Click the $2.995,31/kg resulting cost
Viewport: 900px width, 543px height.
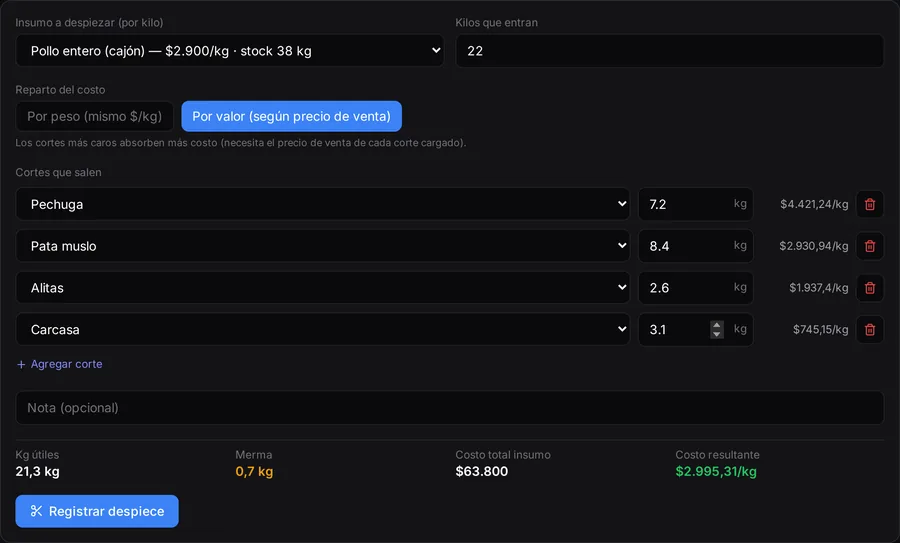tap(716, 471)
